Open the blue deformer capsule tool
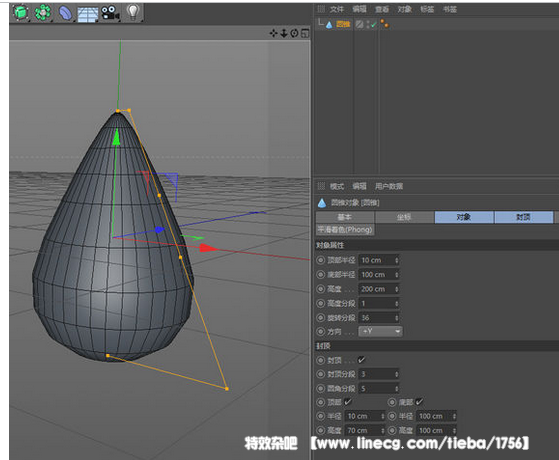Screen dimensions: 559x460 [x=65, y=13]
